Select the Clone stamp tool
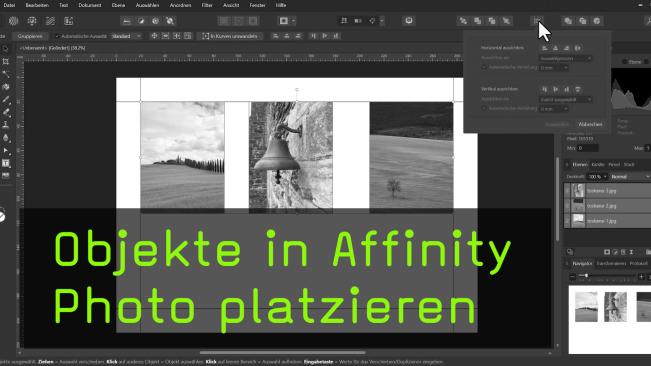The image size is (651, 366). [5, 125]
